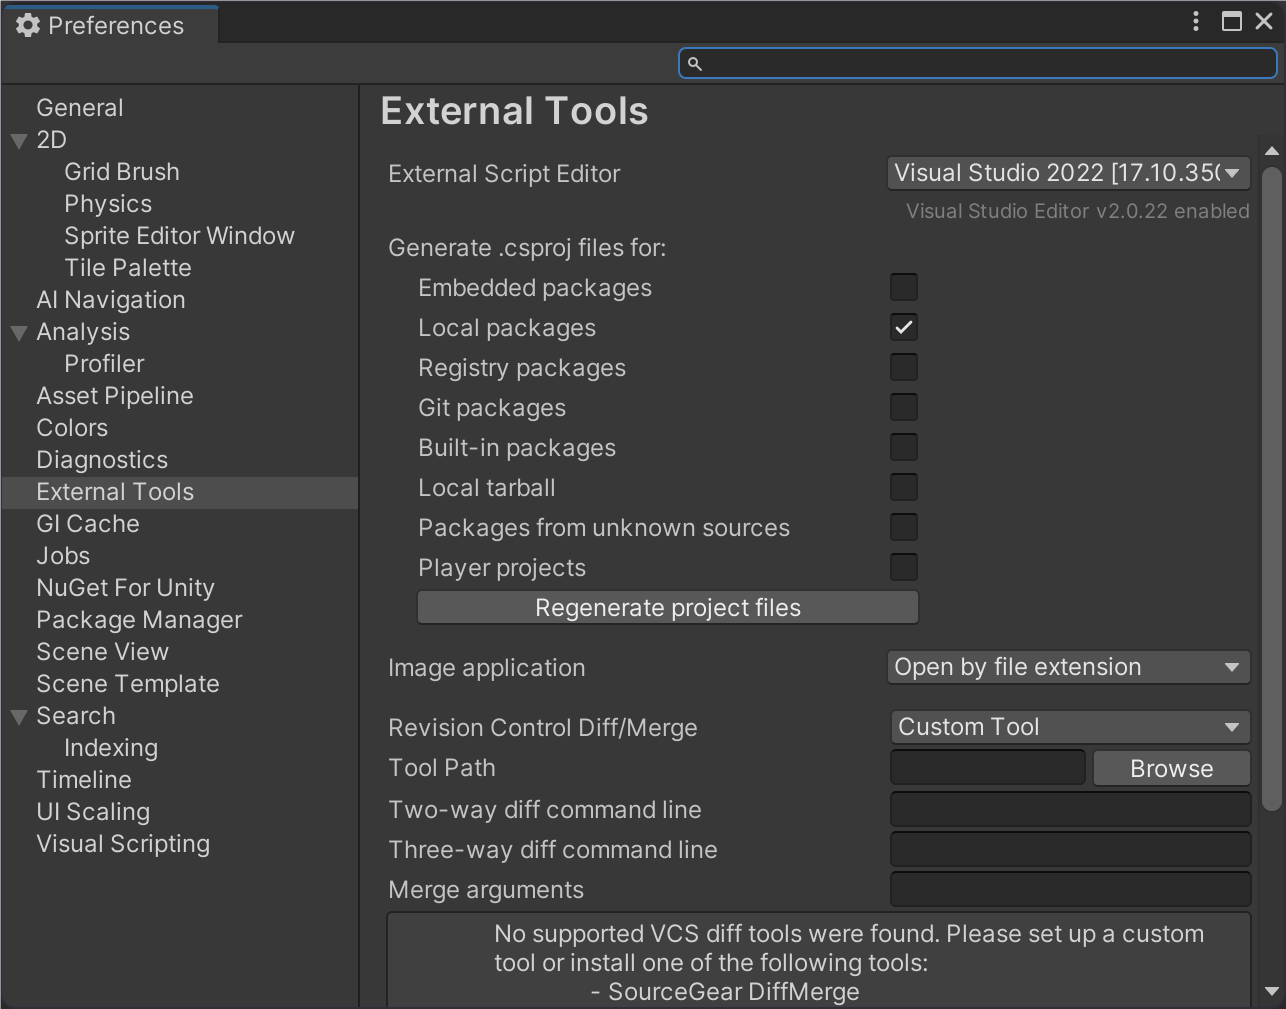Click the Two-way diff command line field

click(1070, 809)
